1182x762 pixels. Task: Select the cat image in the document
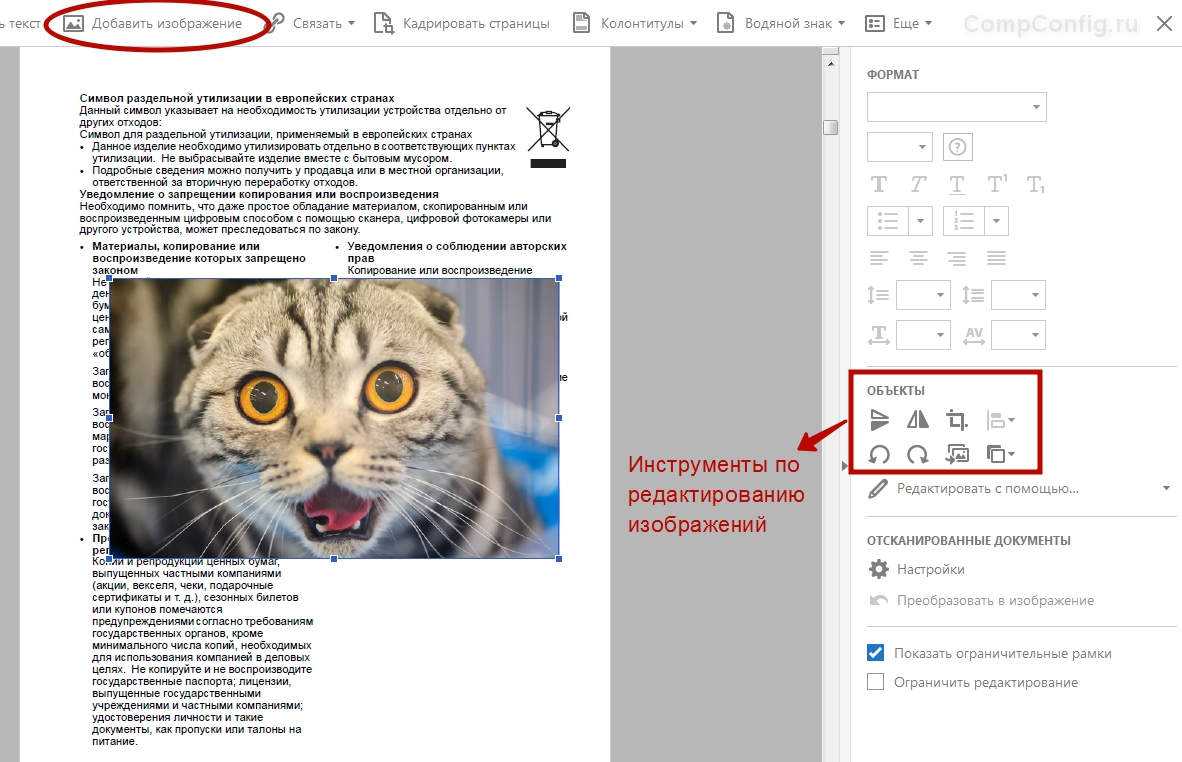[334, 418]
